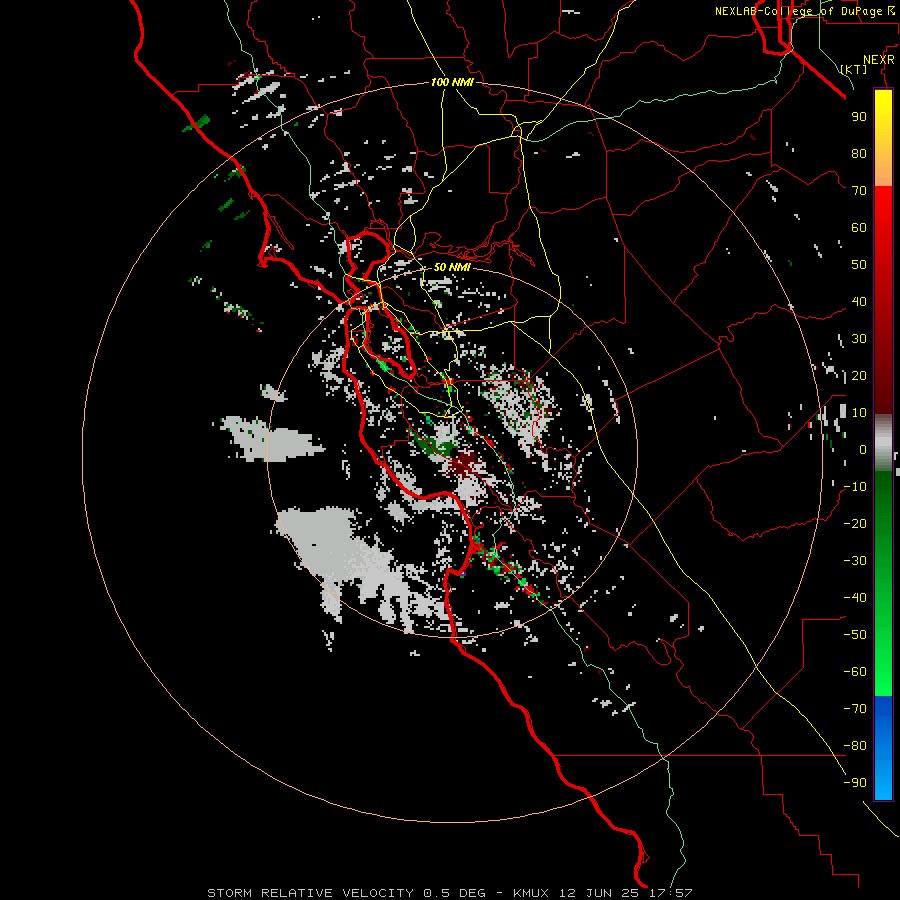The height and width of the screenshot is (900, 900).
Task: Click the -90 value on the velocity scale
Action: click(855, 783)
